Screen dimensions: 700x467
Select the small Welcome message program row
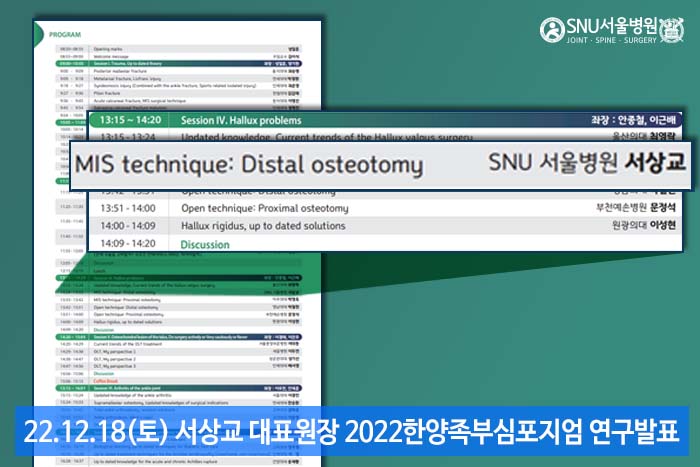click(179, 57)
